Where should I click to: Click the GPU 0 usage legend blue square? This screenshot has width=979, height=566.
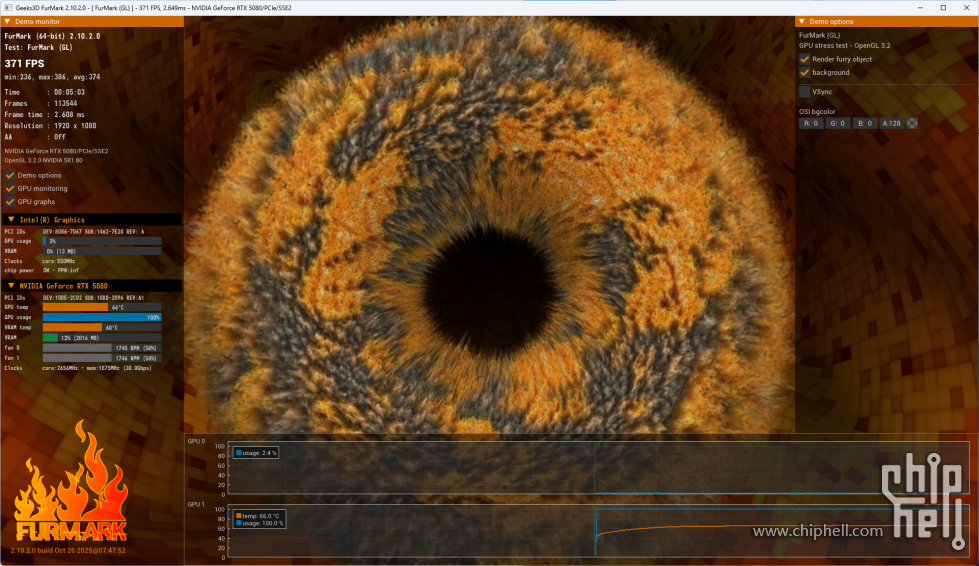pos(237,453)
